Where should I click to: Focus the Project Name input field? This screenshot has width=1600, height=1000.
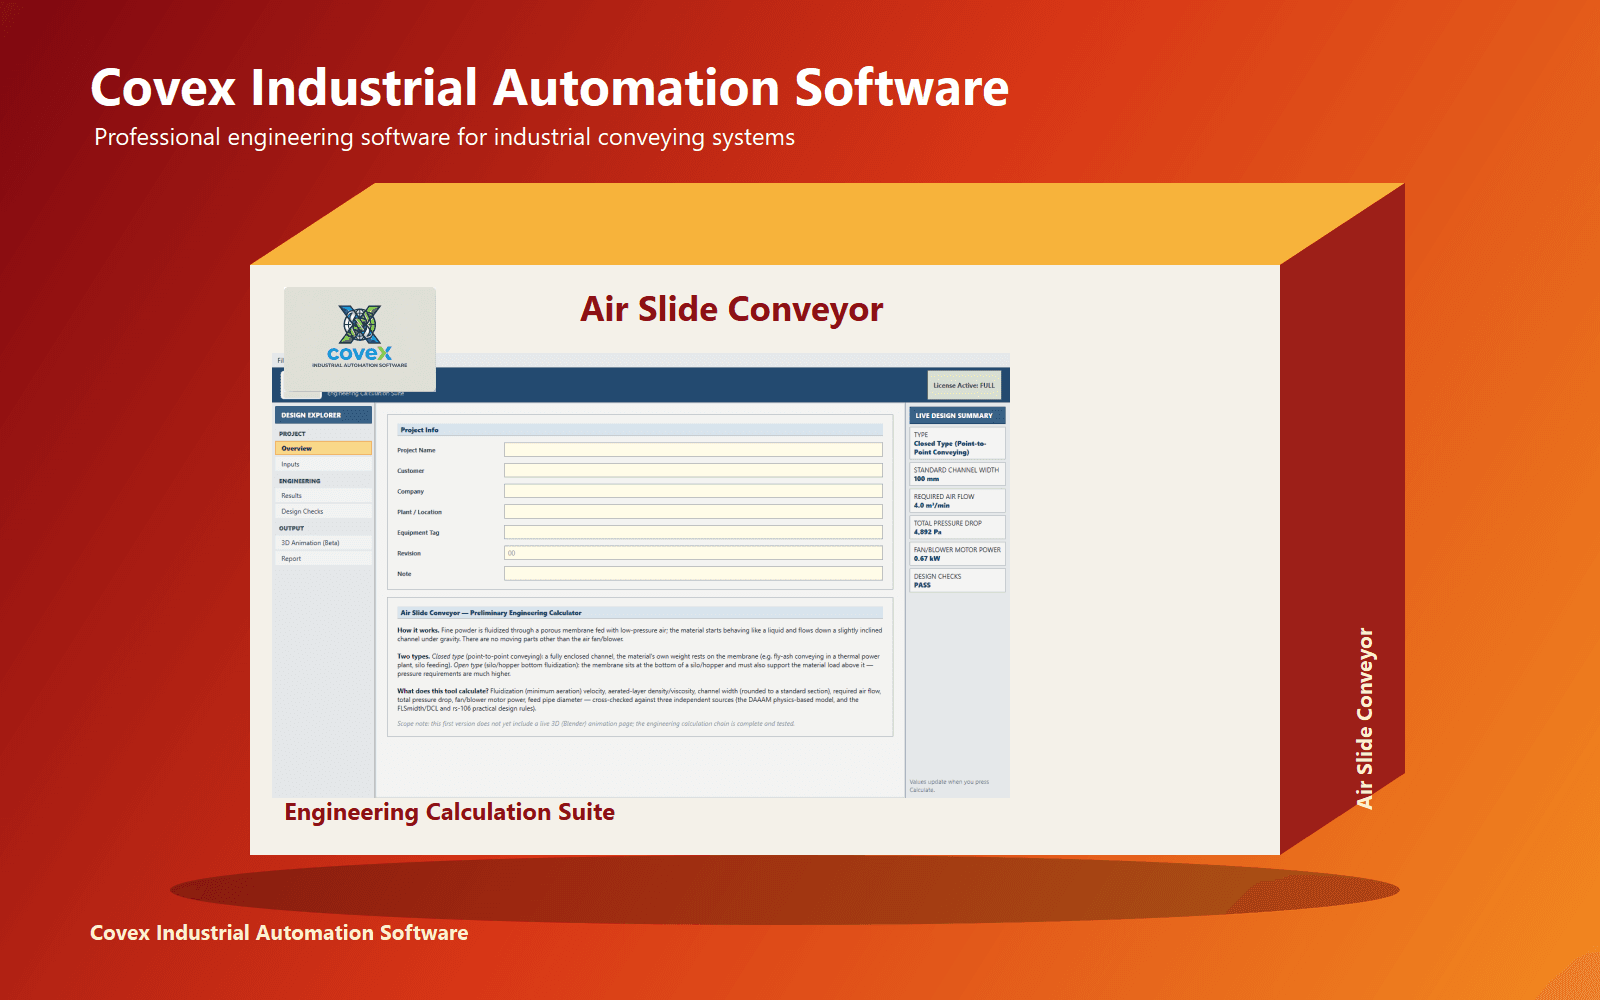coord(693,450)
